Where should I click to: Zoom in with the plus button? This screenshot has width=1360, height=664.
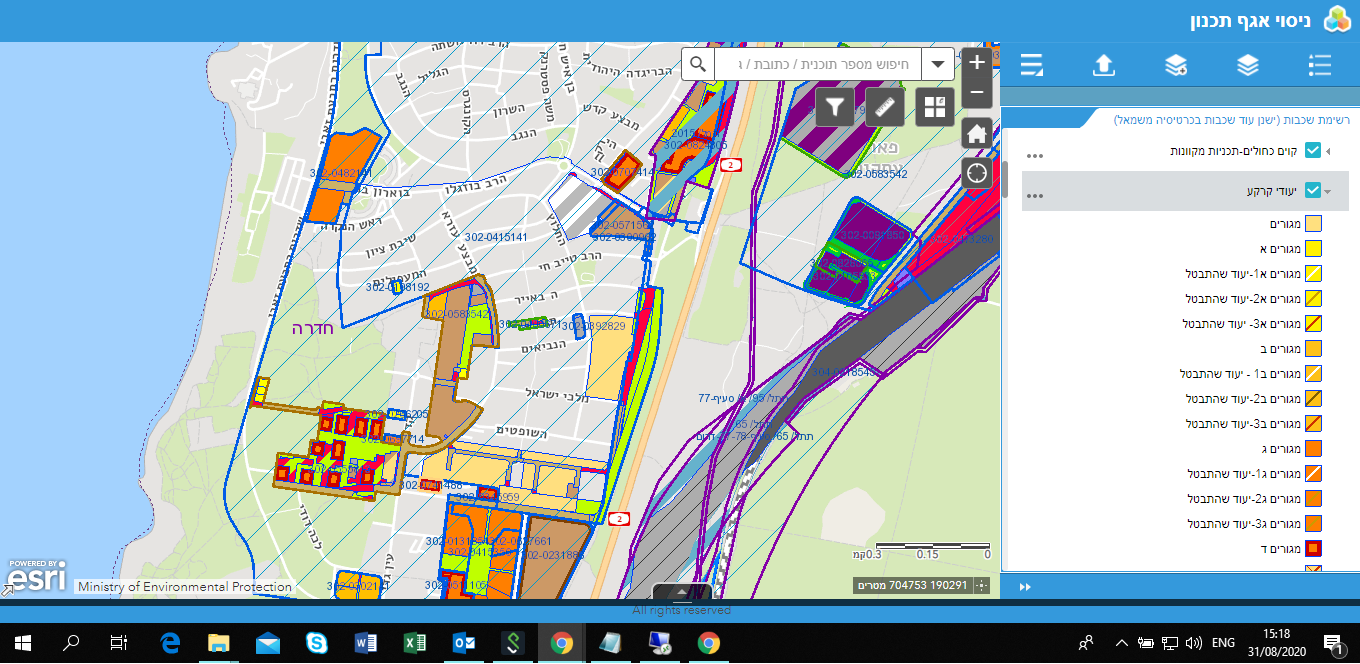point(977,63)
